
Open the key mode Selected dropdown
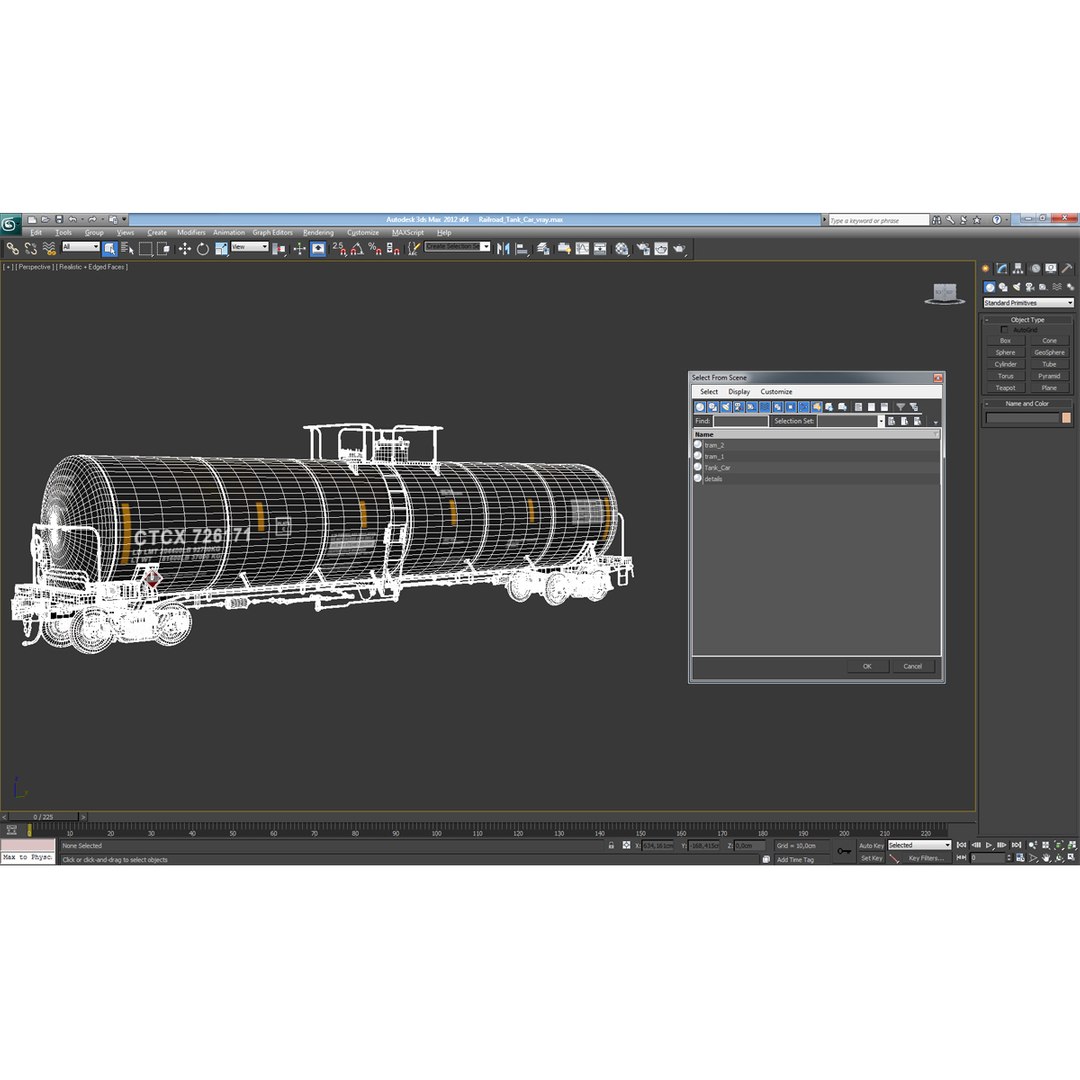coord(919,845)
